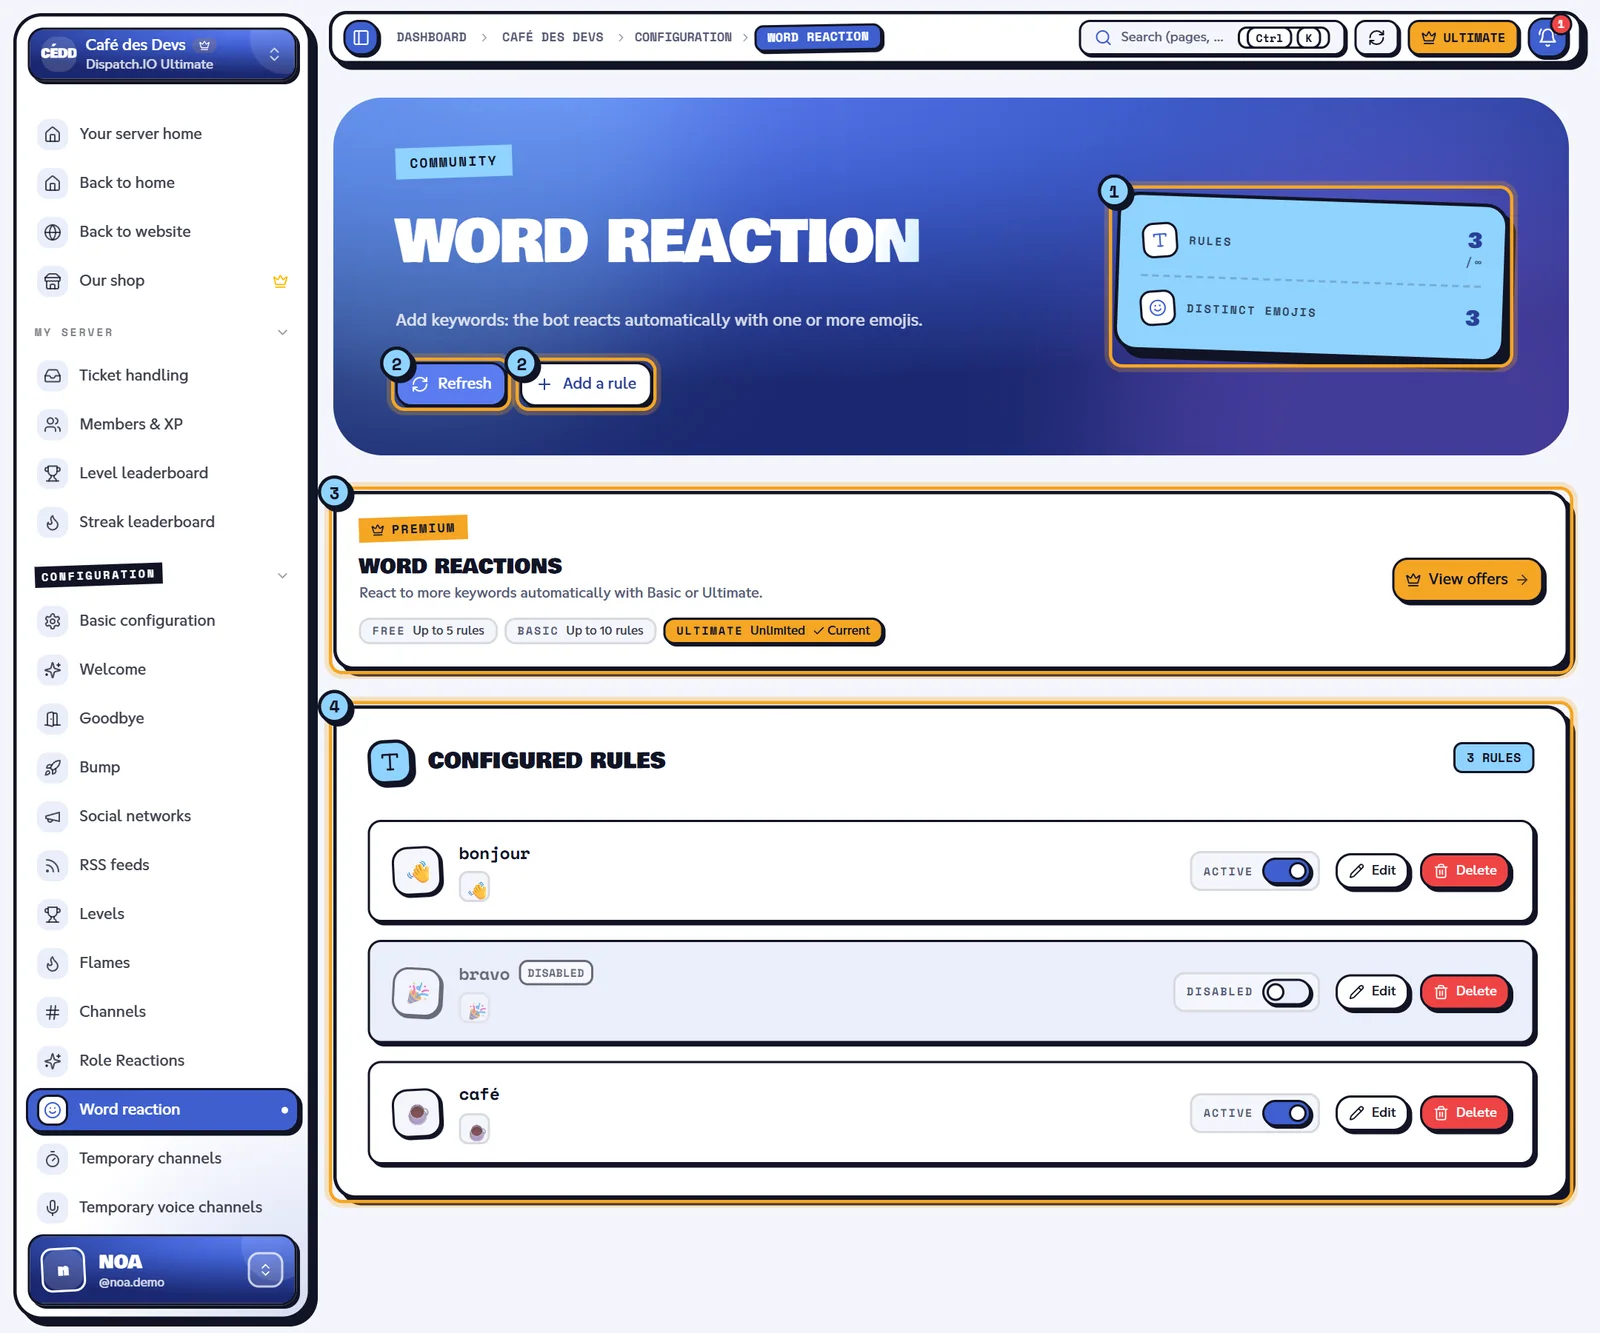Select Word reaction sidebar item
1600x1333 pixels.
tap(163, 1110)
